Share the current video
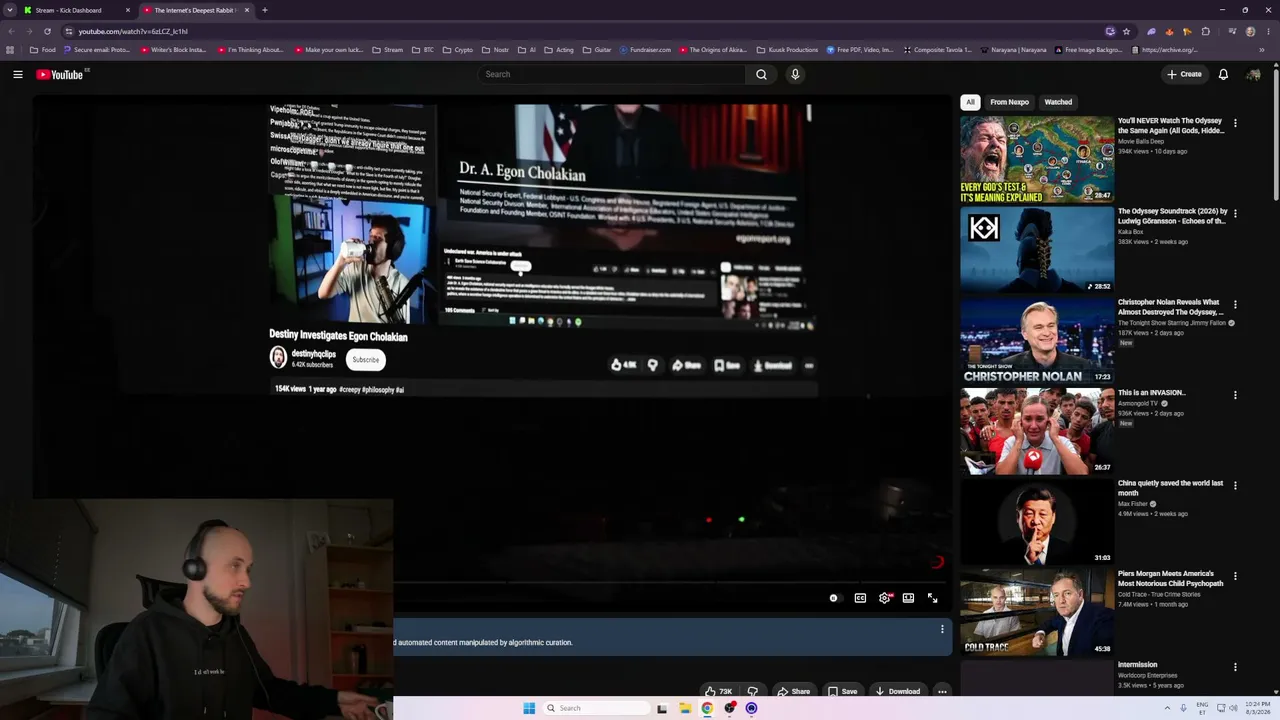Viewport: 1280px width, 720px height. (x=794, y=691)
